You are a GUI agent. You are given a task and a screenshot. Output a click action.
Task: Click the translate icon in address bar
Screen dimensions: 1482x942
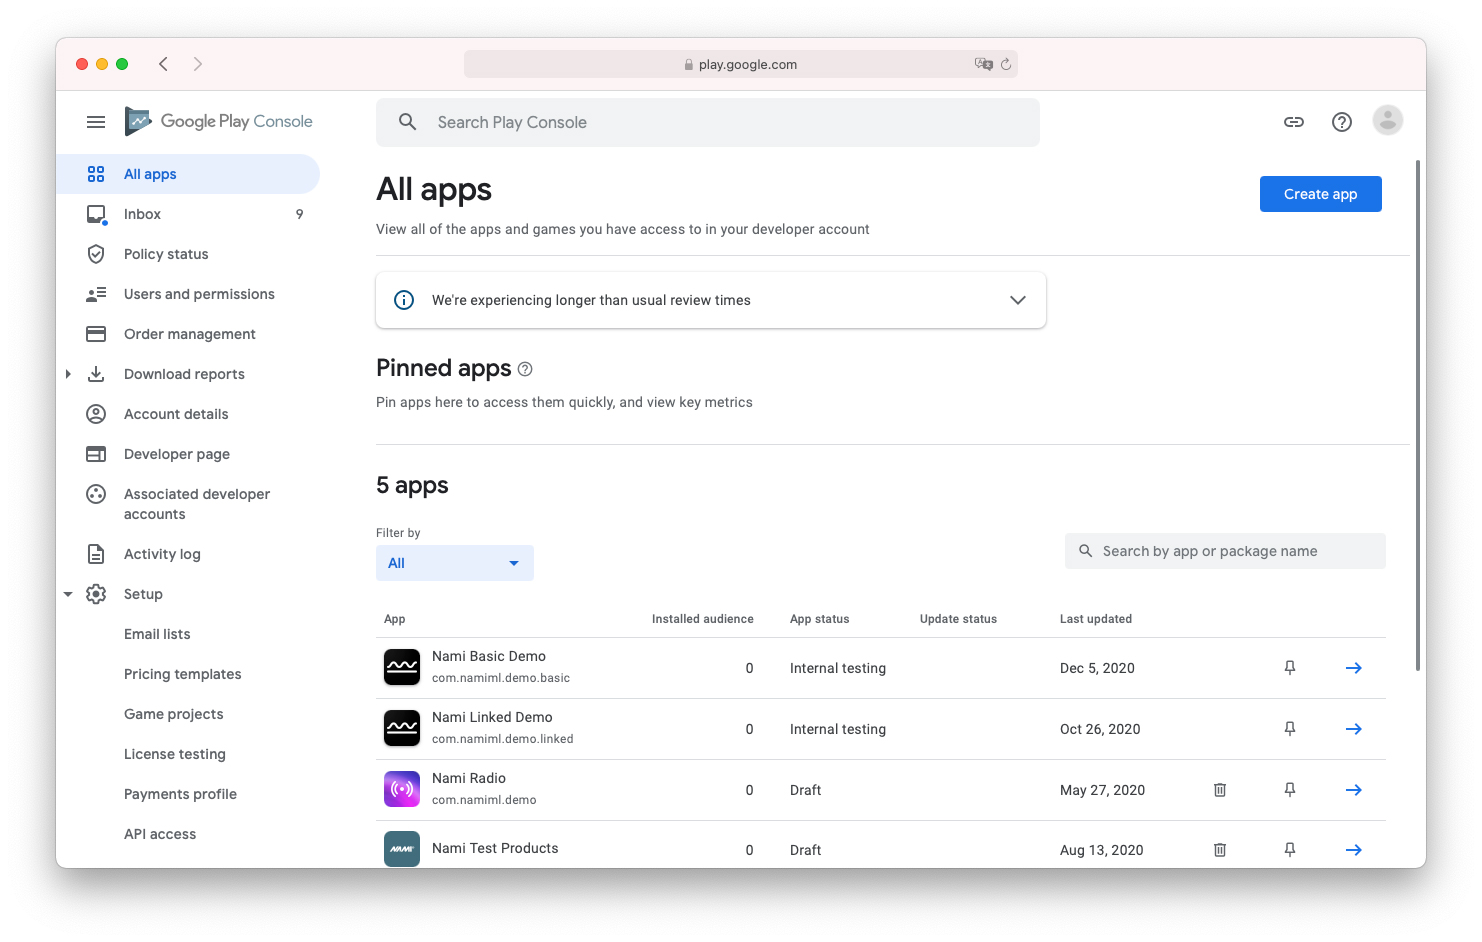984,64
